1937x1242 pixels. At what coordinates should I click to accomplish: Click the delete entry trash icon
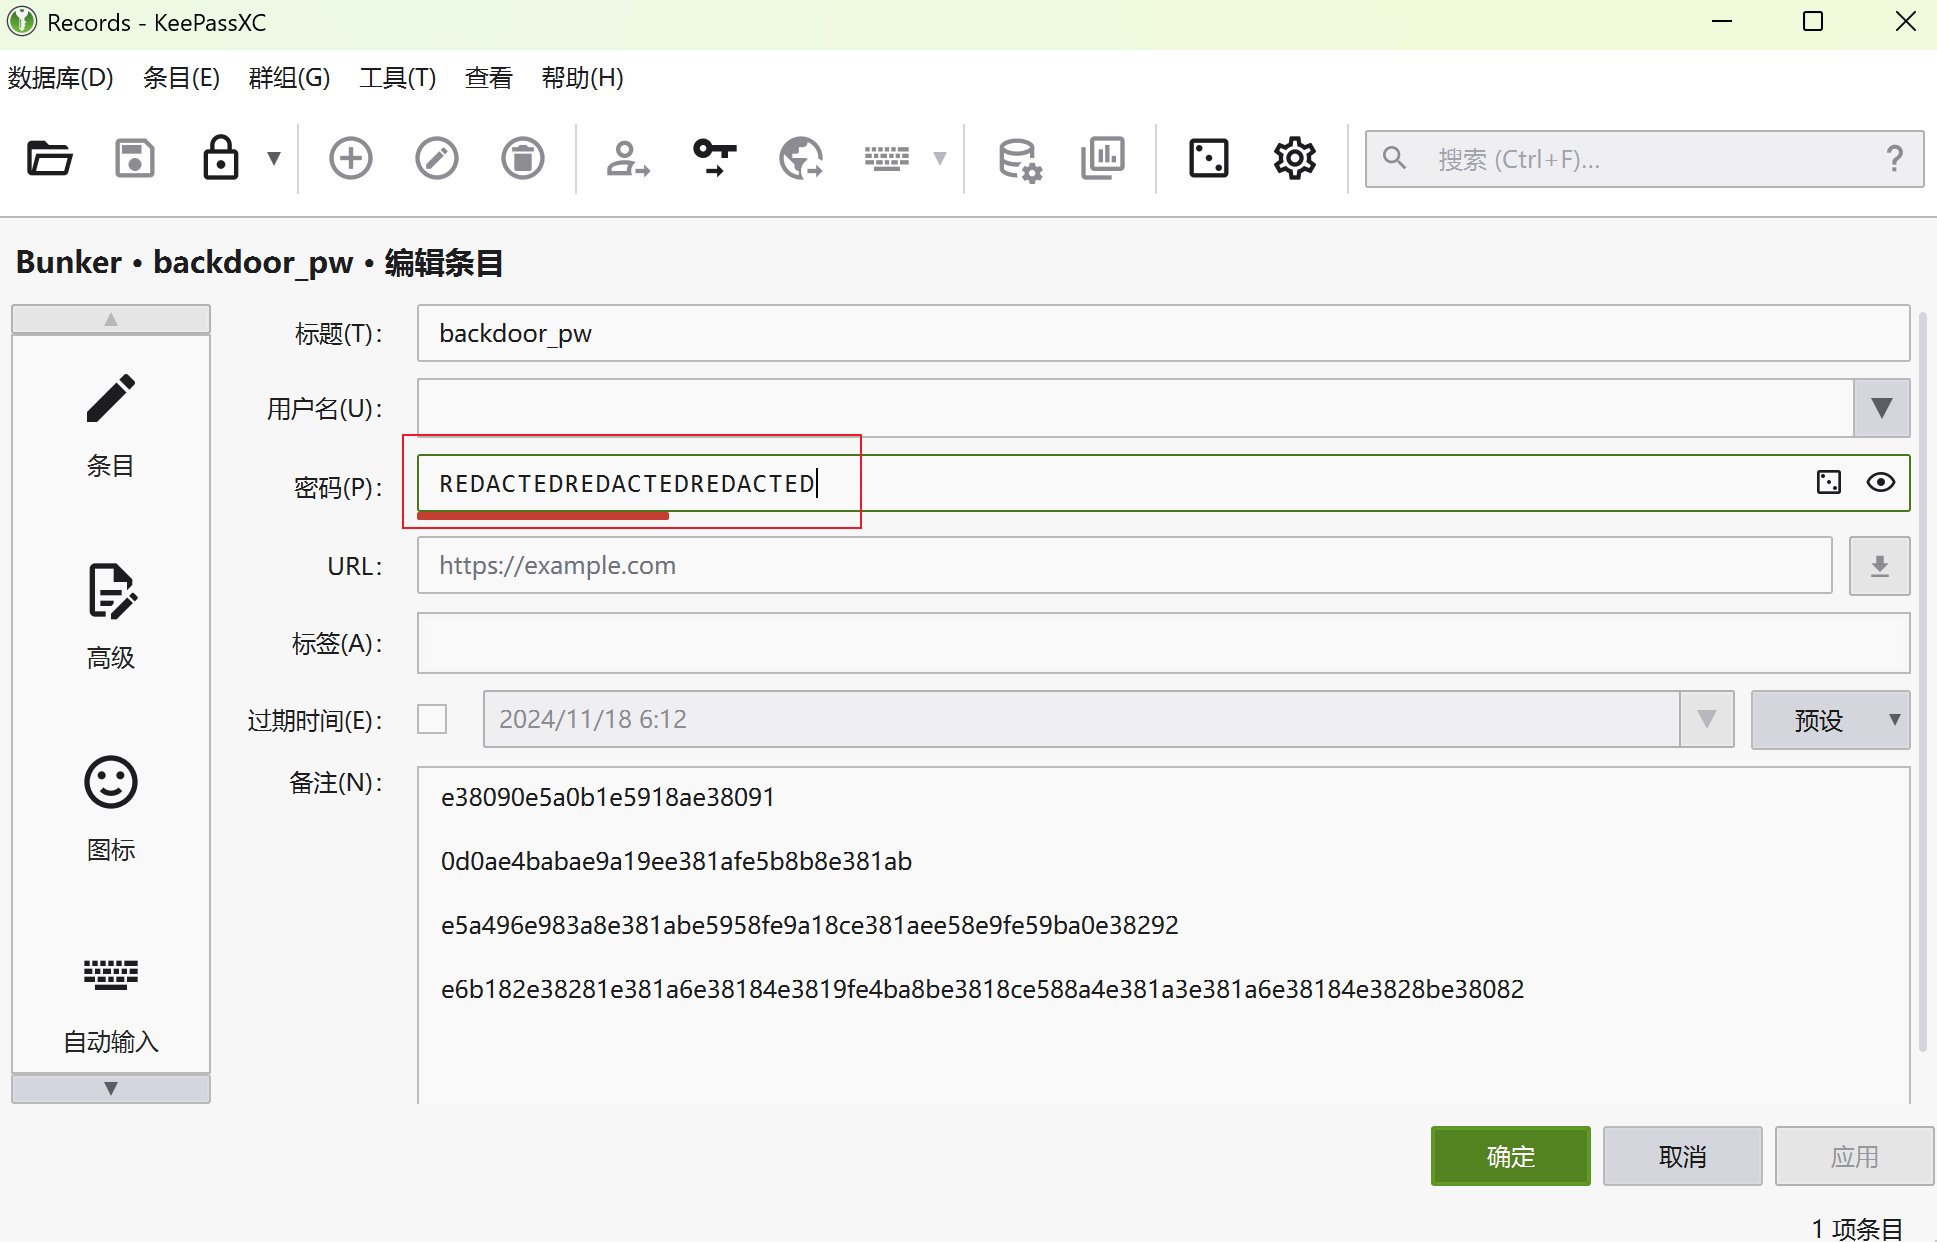(522, 158)
